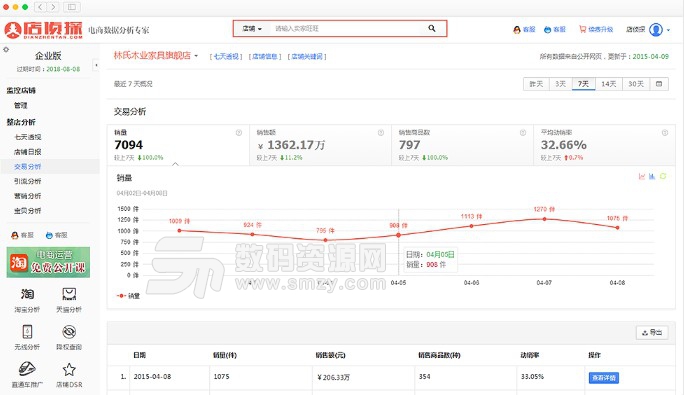Click the gear icon above 企业版

(6, 50)
